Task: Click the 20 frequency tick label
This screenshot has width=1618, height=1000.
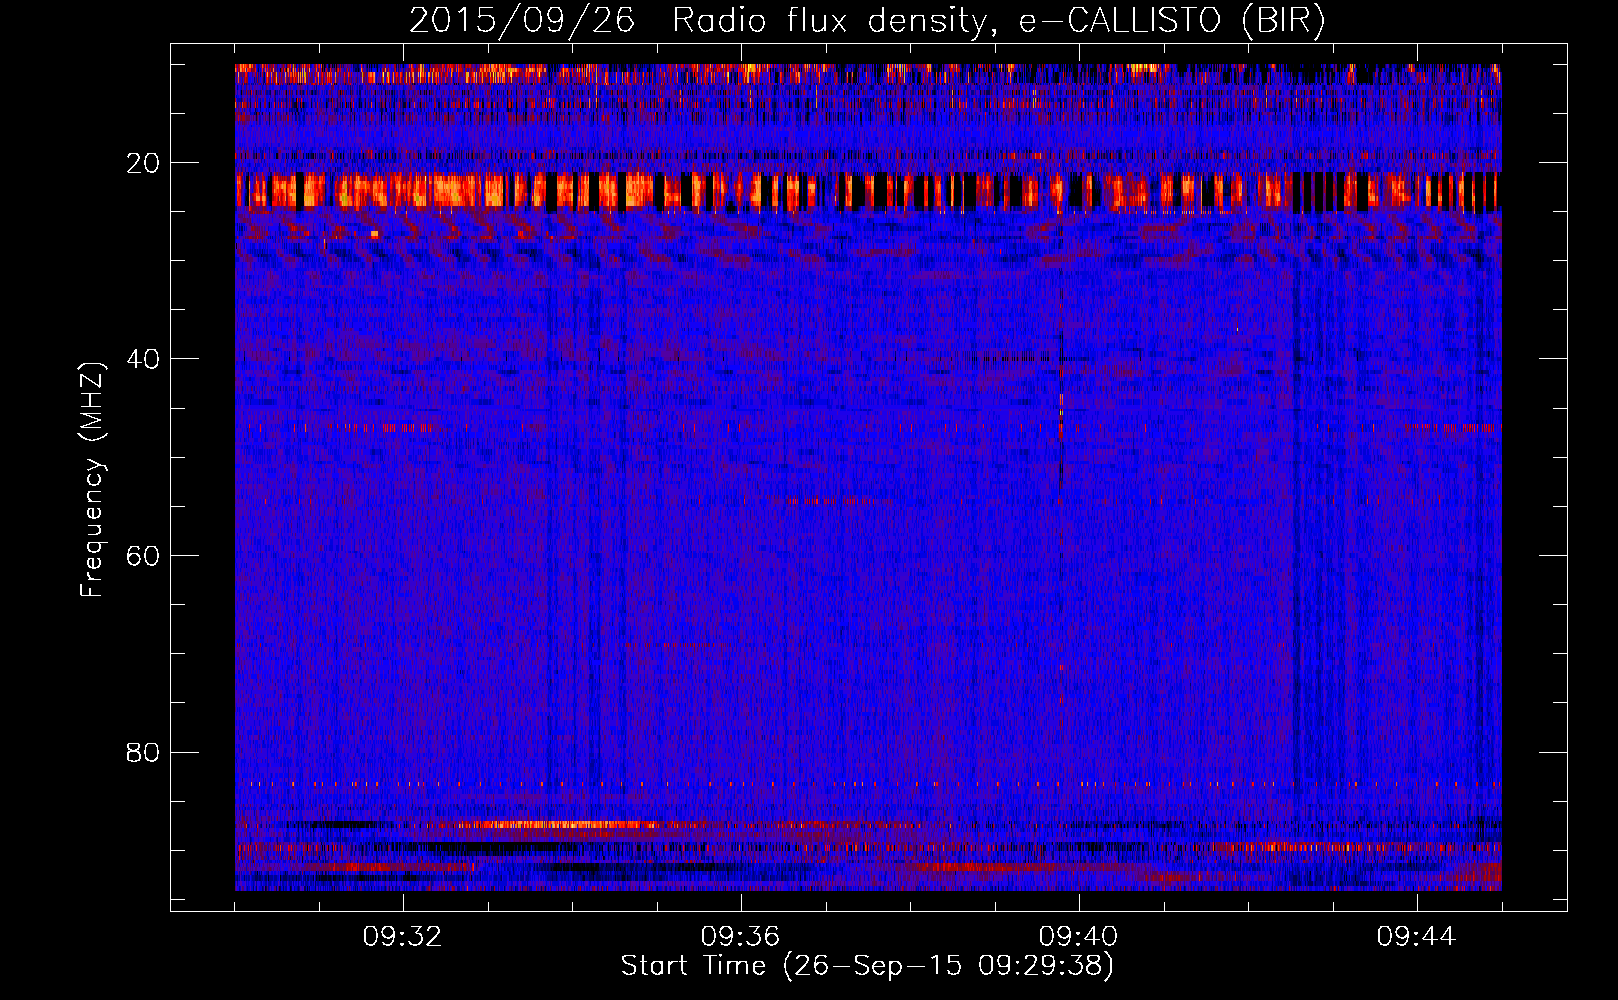Action: tap(144, 162)
